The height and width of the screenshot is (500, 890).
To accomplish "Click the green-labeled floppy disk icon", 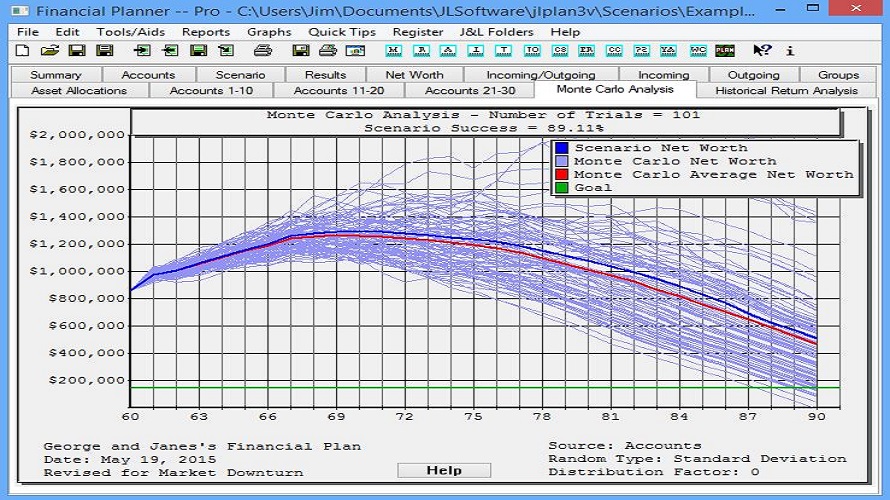I will click(x=198, y=51).
